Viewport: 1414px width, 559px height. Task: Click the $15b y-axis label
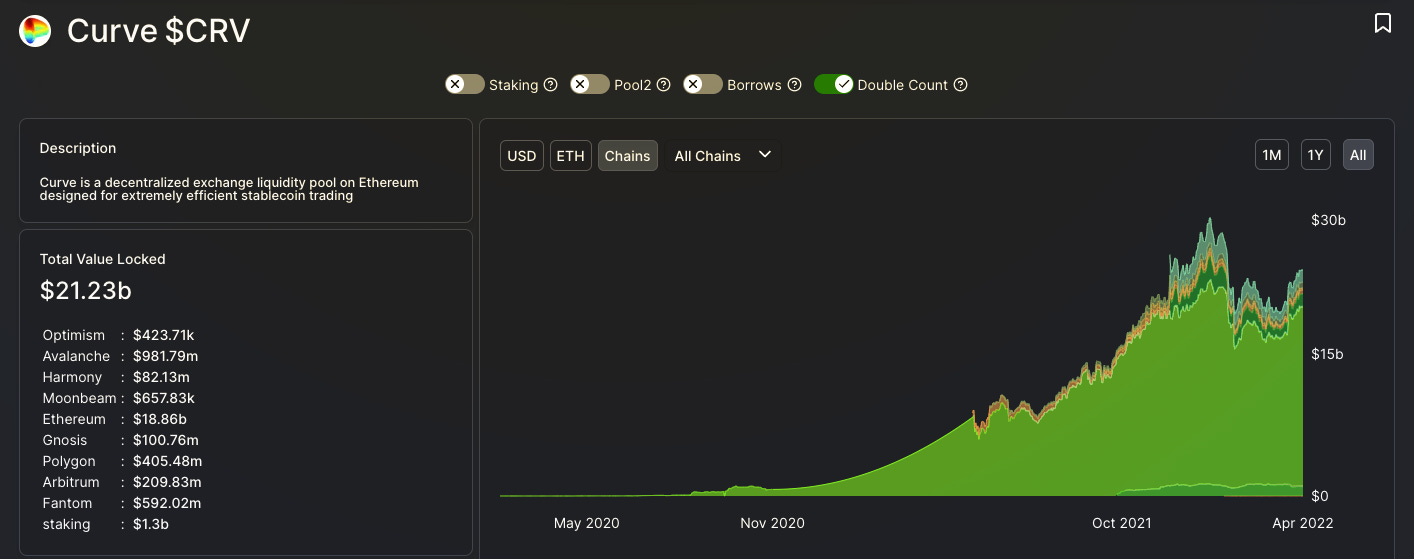point(1328,354)
